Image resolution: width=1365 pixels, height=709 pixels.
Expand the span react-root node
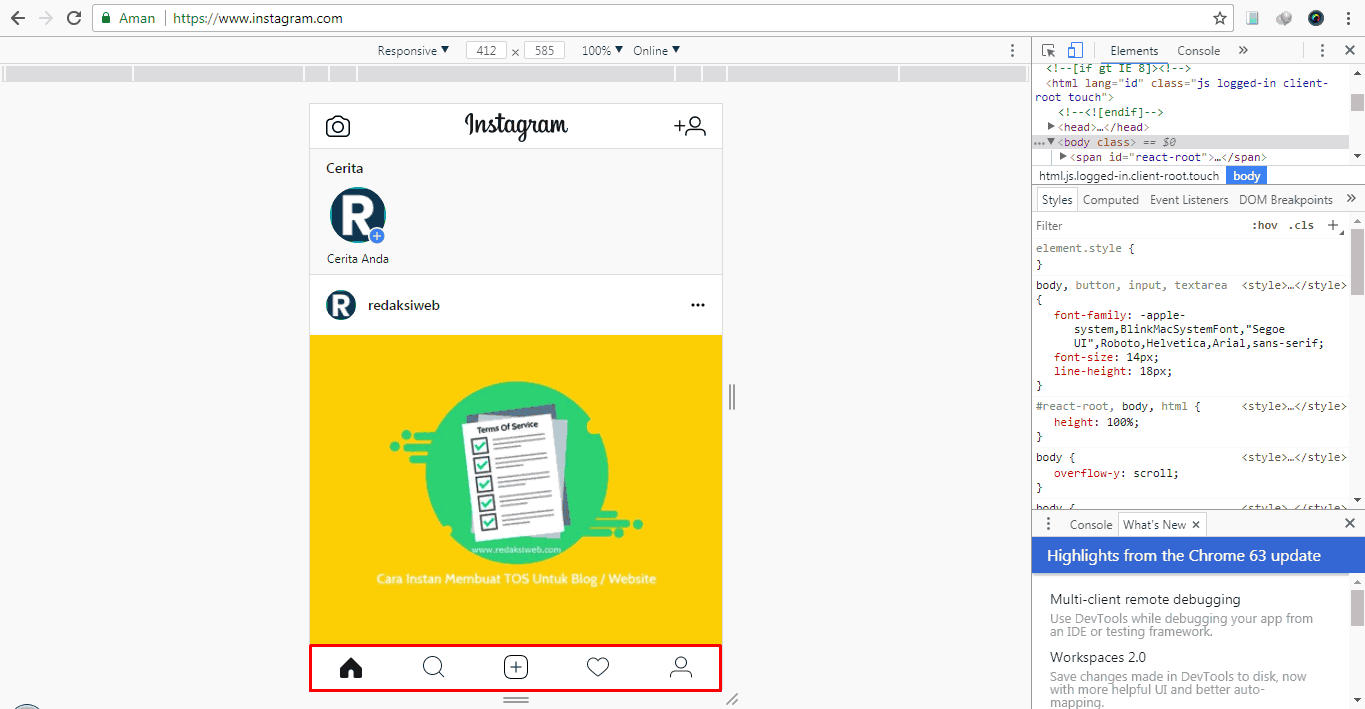(x=1063, y=157)
